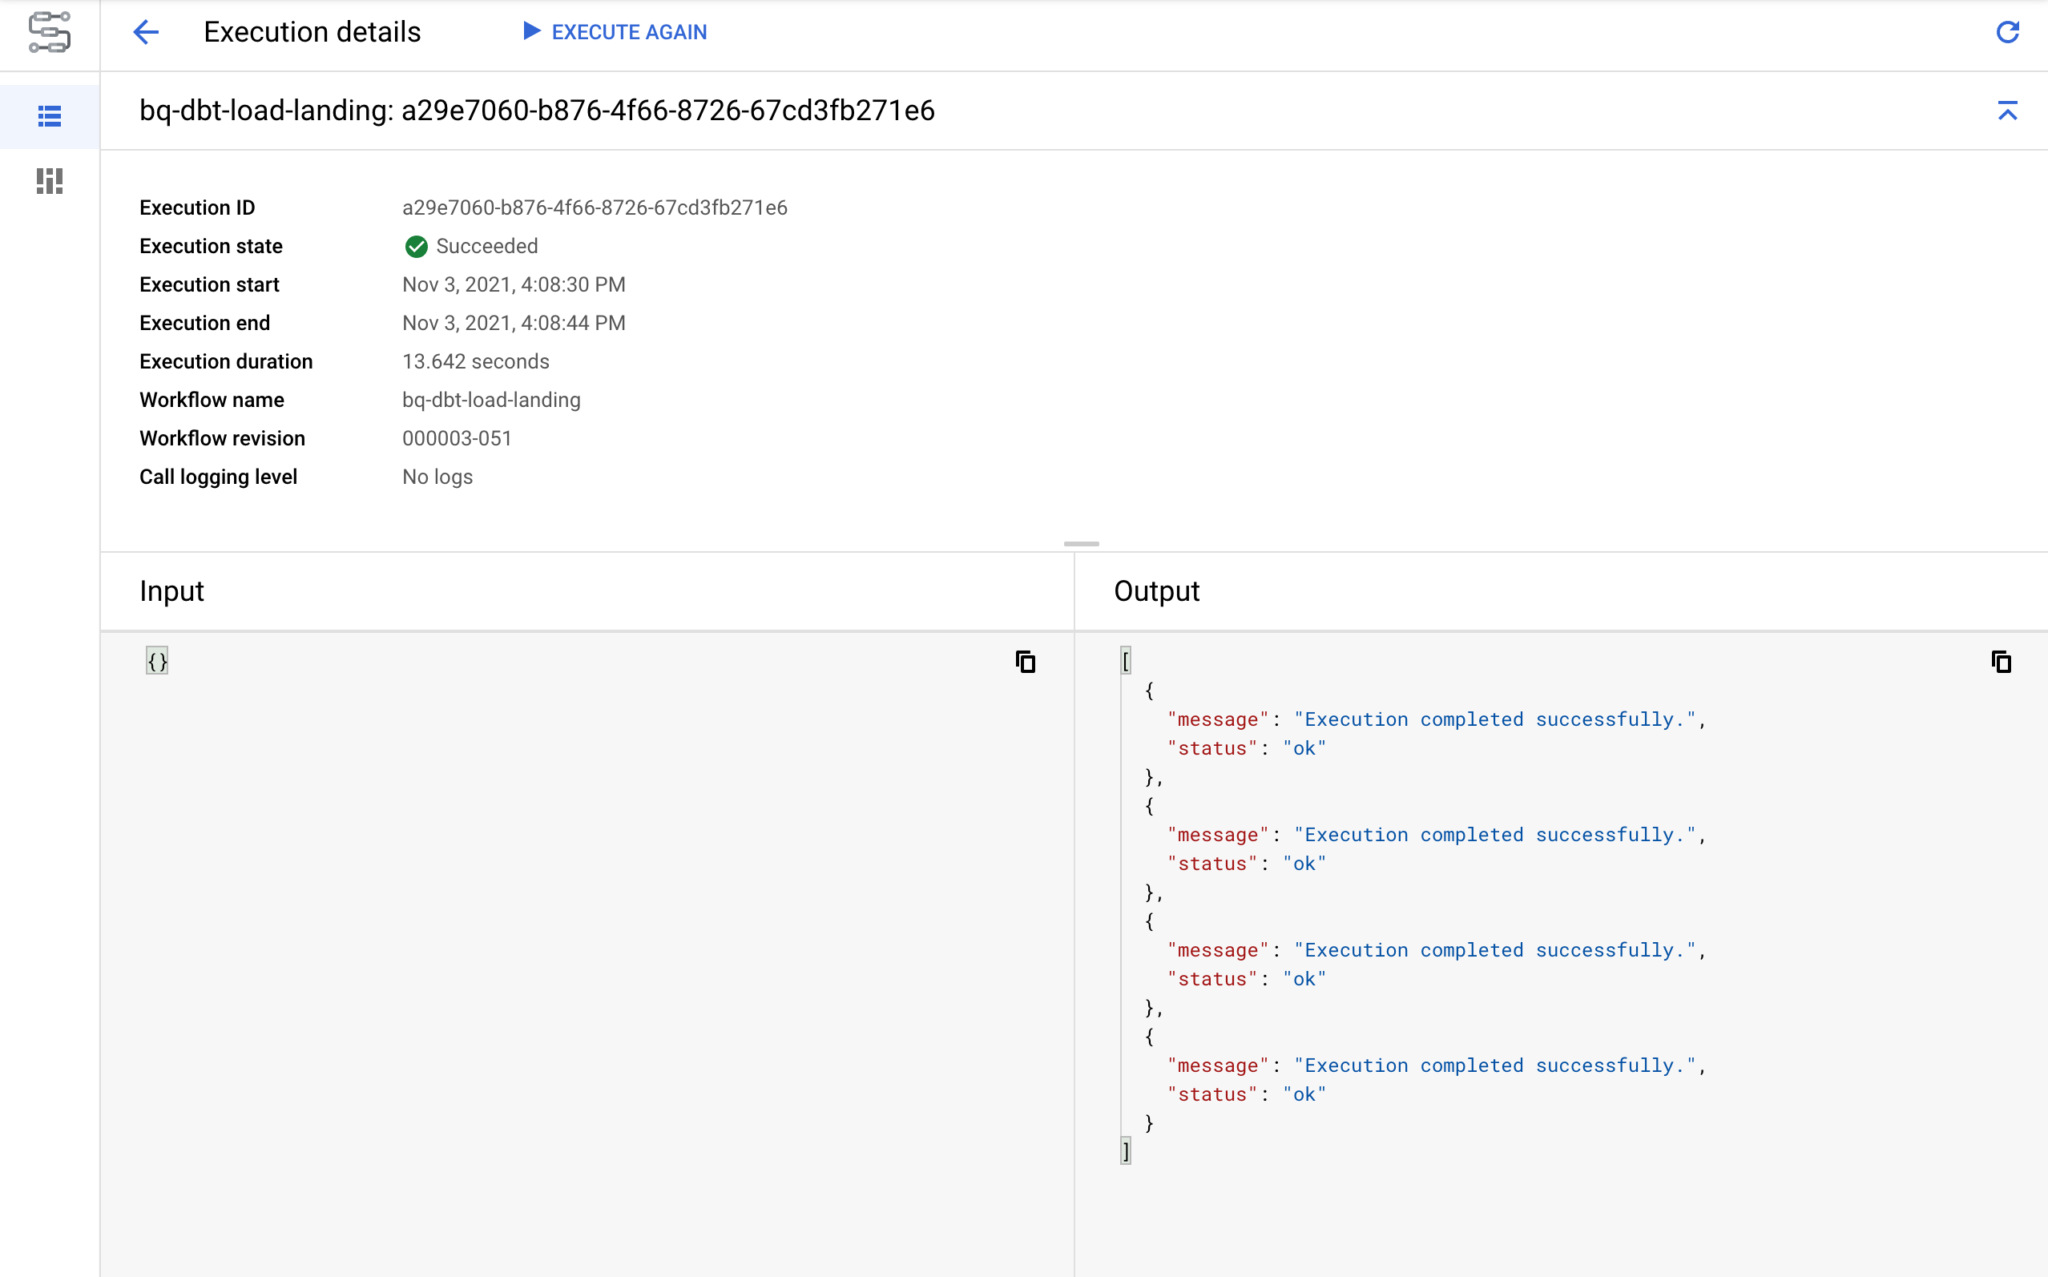Select the Summary list icon in the sidebar
Screen dimensions: 2048x1277
point(49,116)
